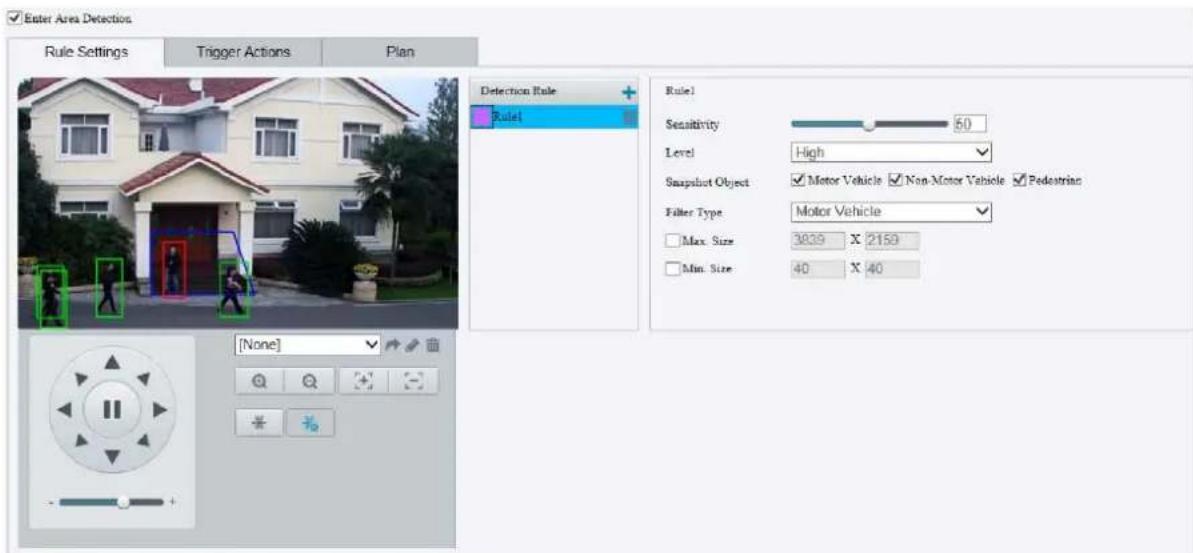
Task: Click the Min. Size height field
Action: pyautogui.click(x=890, y=269)
